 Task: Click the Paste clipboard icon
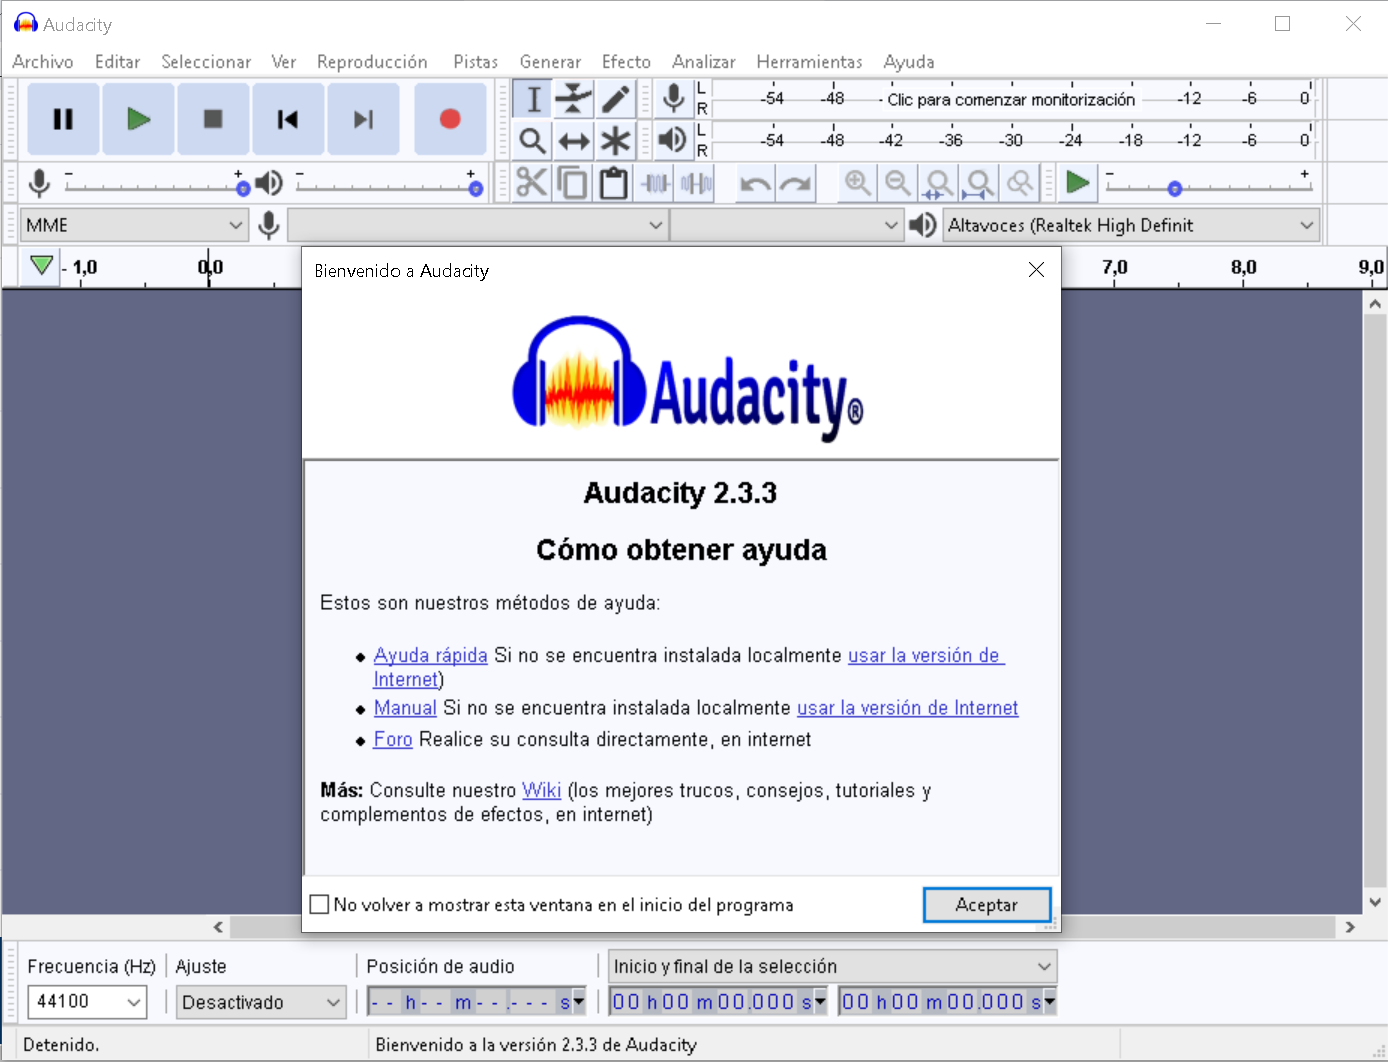click(614, 183)
